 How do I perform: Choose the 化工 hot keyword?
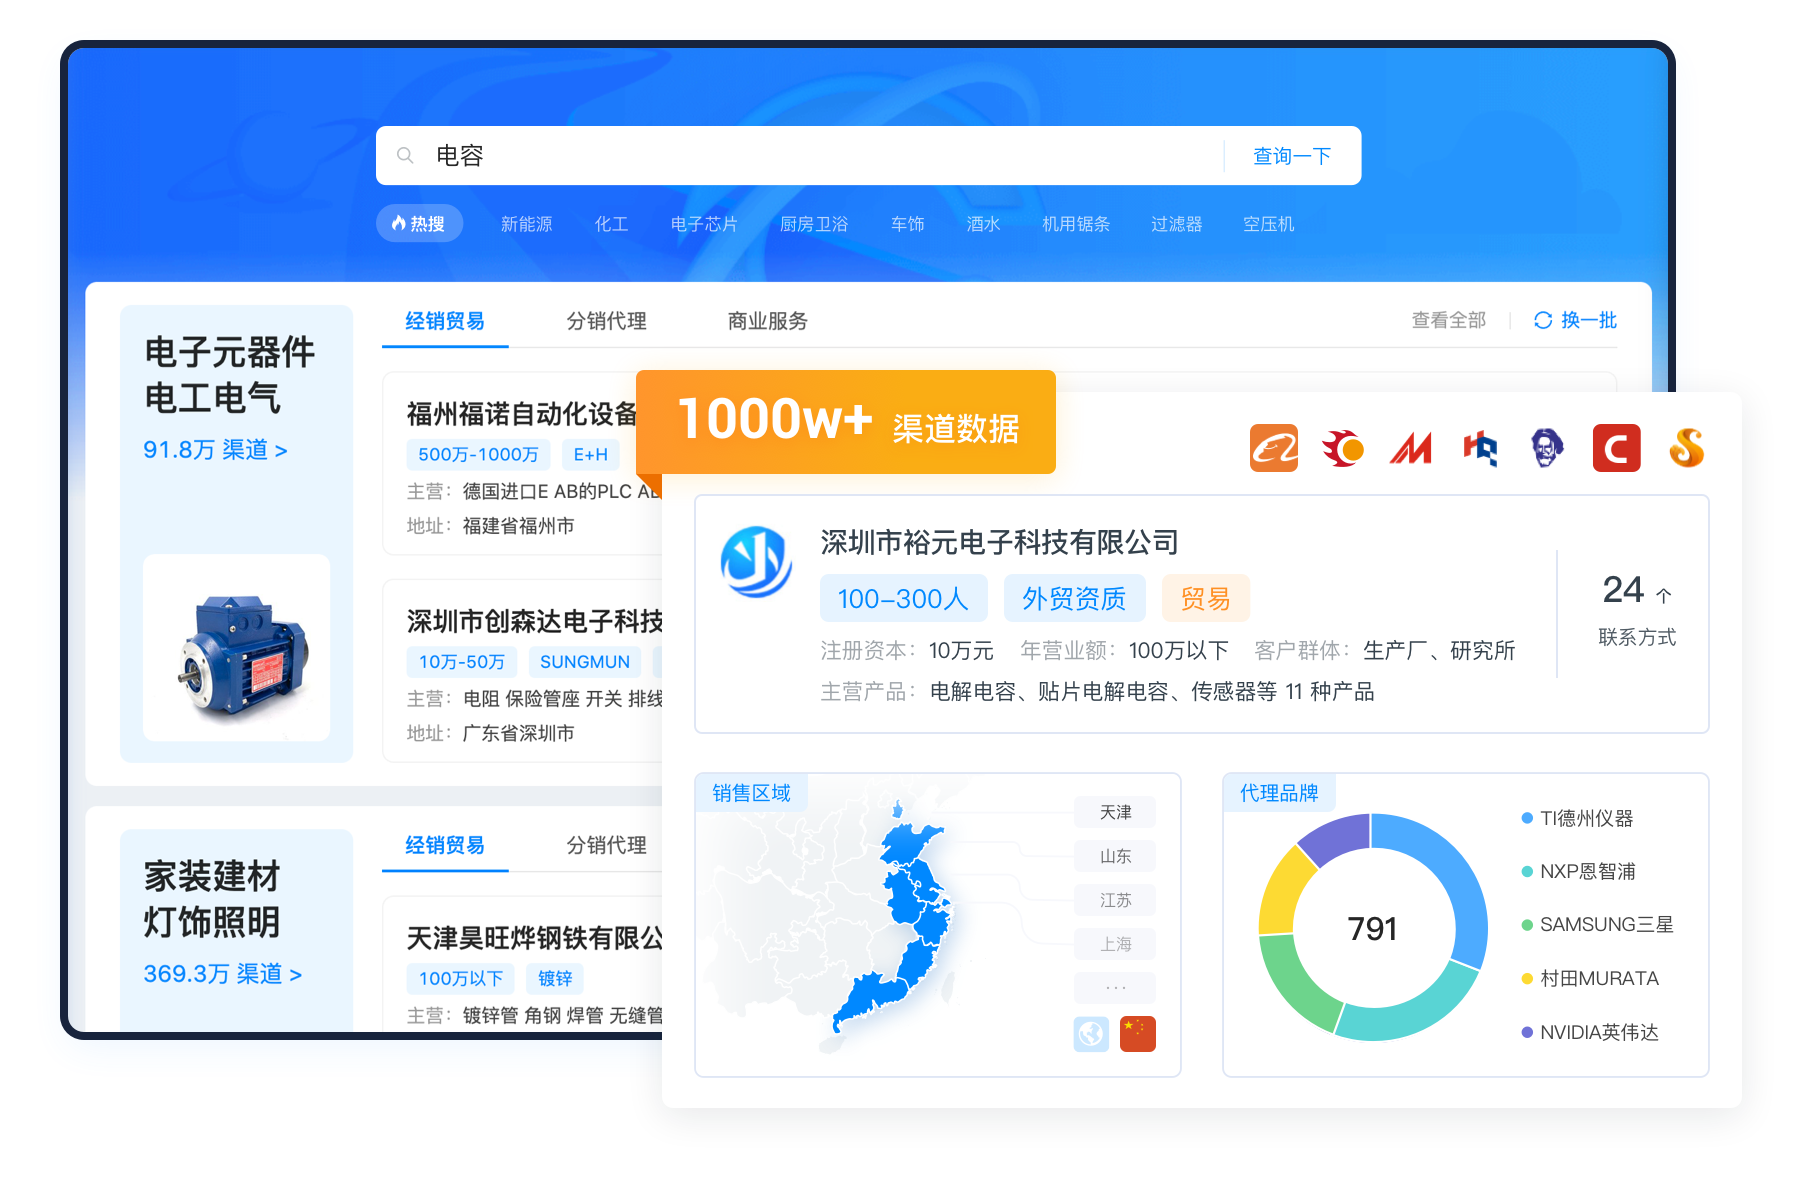[x=612, y=224]
